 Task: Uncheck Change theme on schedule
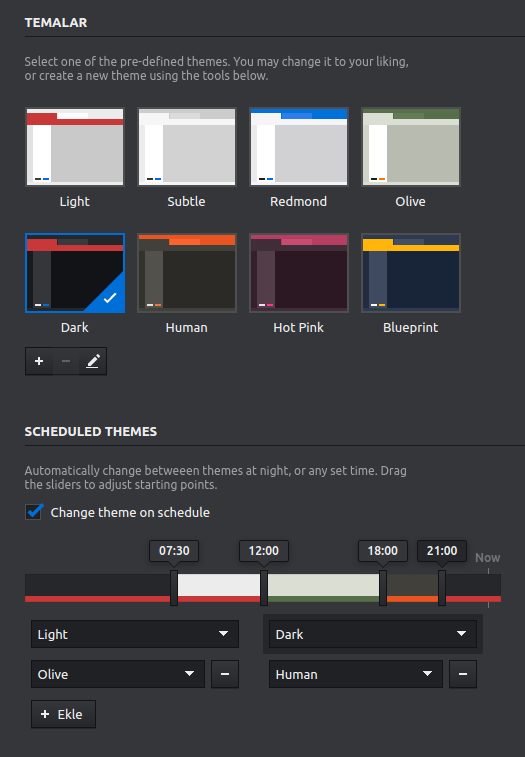click(34, 512)
